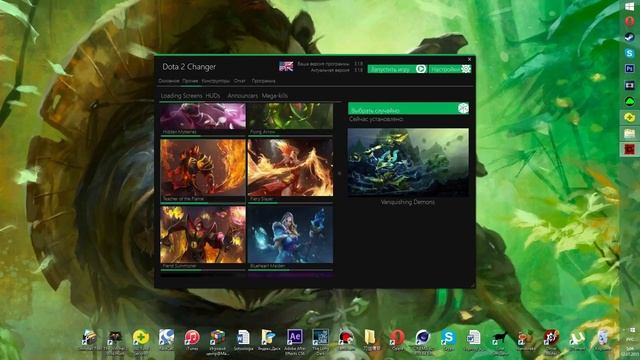This screenshot has width=640, height=360.
Task: Open the red Opera icon in the taskbar
Action: tap(629, 21)
